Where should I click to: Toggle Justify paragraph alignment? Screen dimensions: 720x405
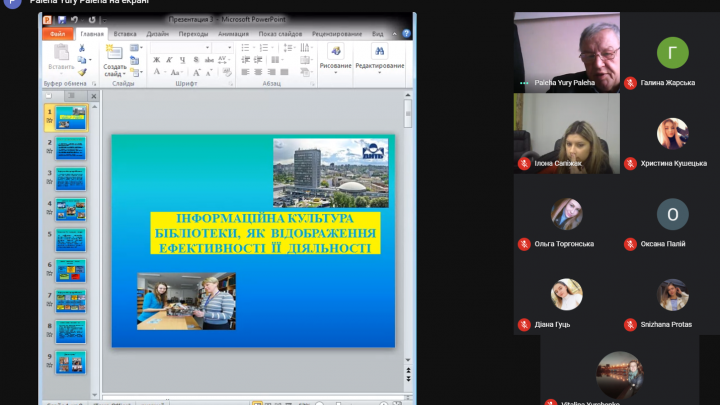284,72
